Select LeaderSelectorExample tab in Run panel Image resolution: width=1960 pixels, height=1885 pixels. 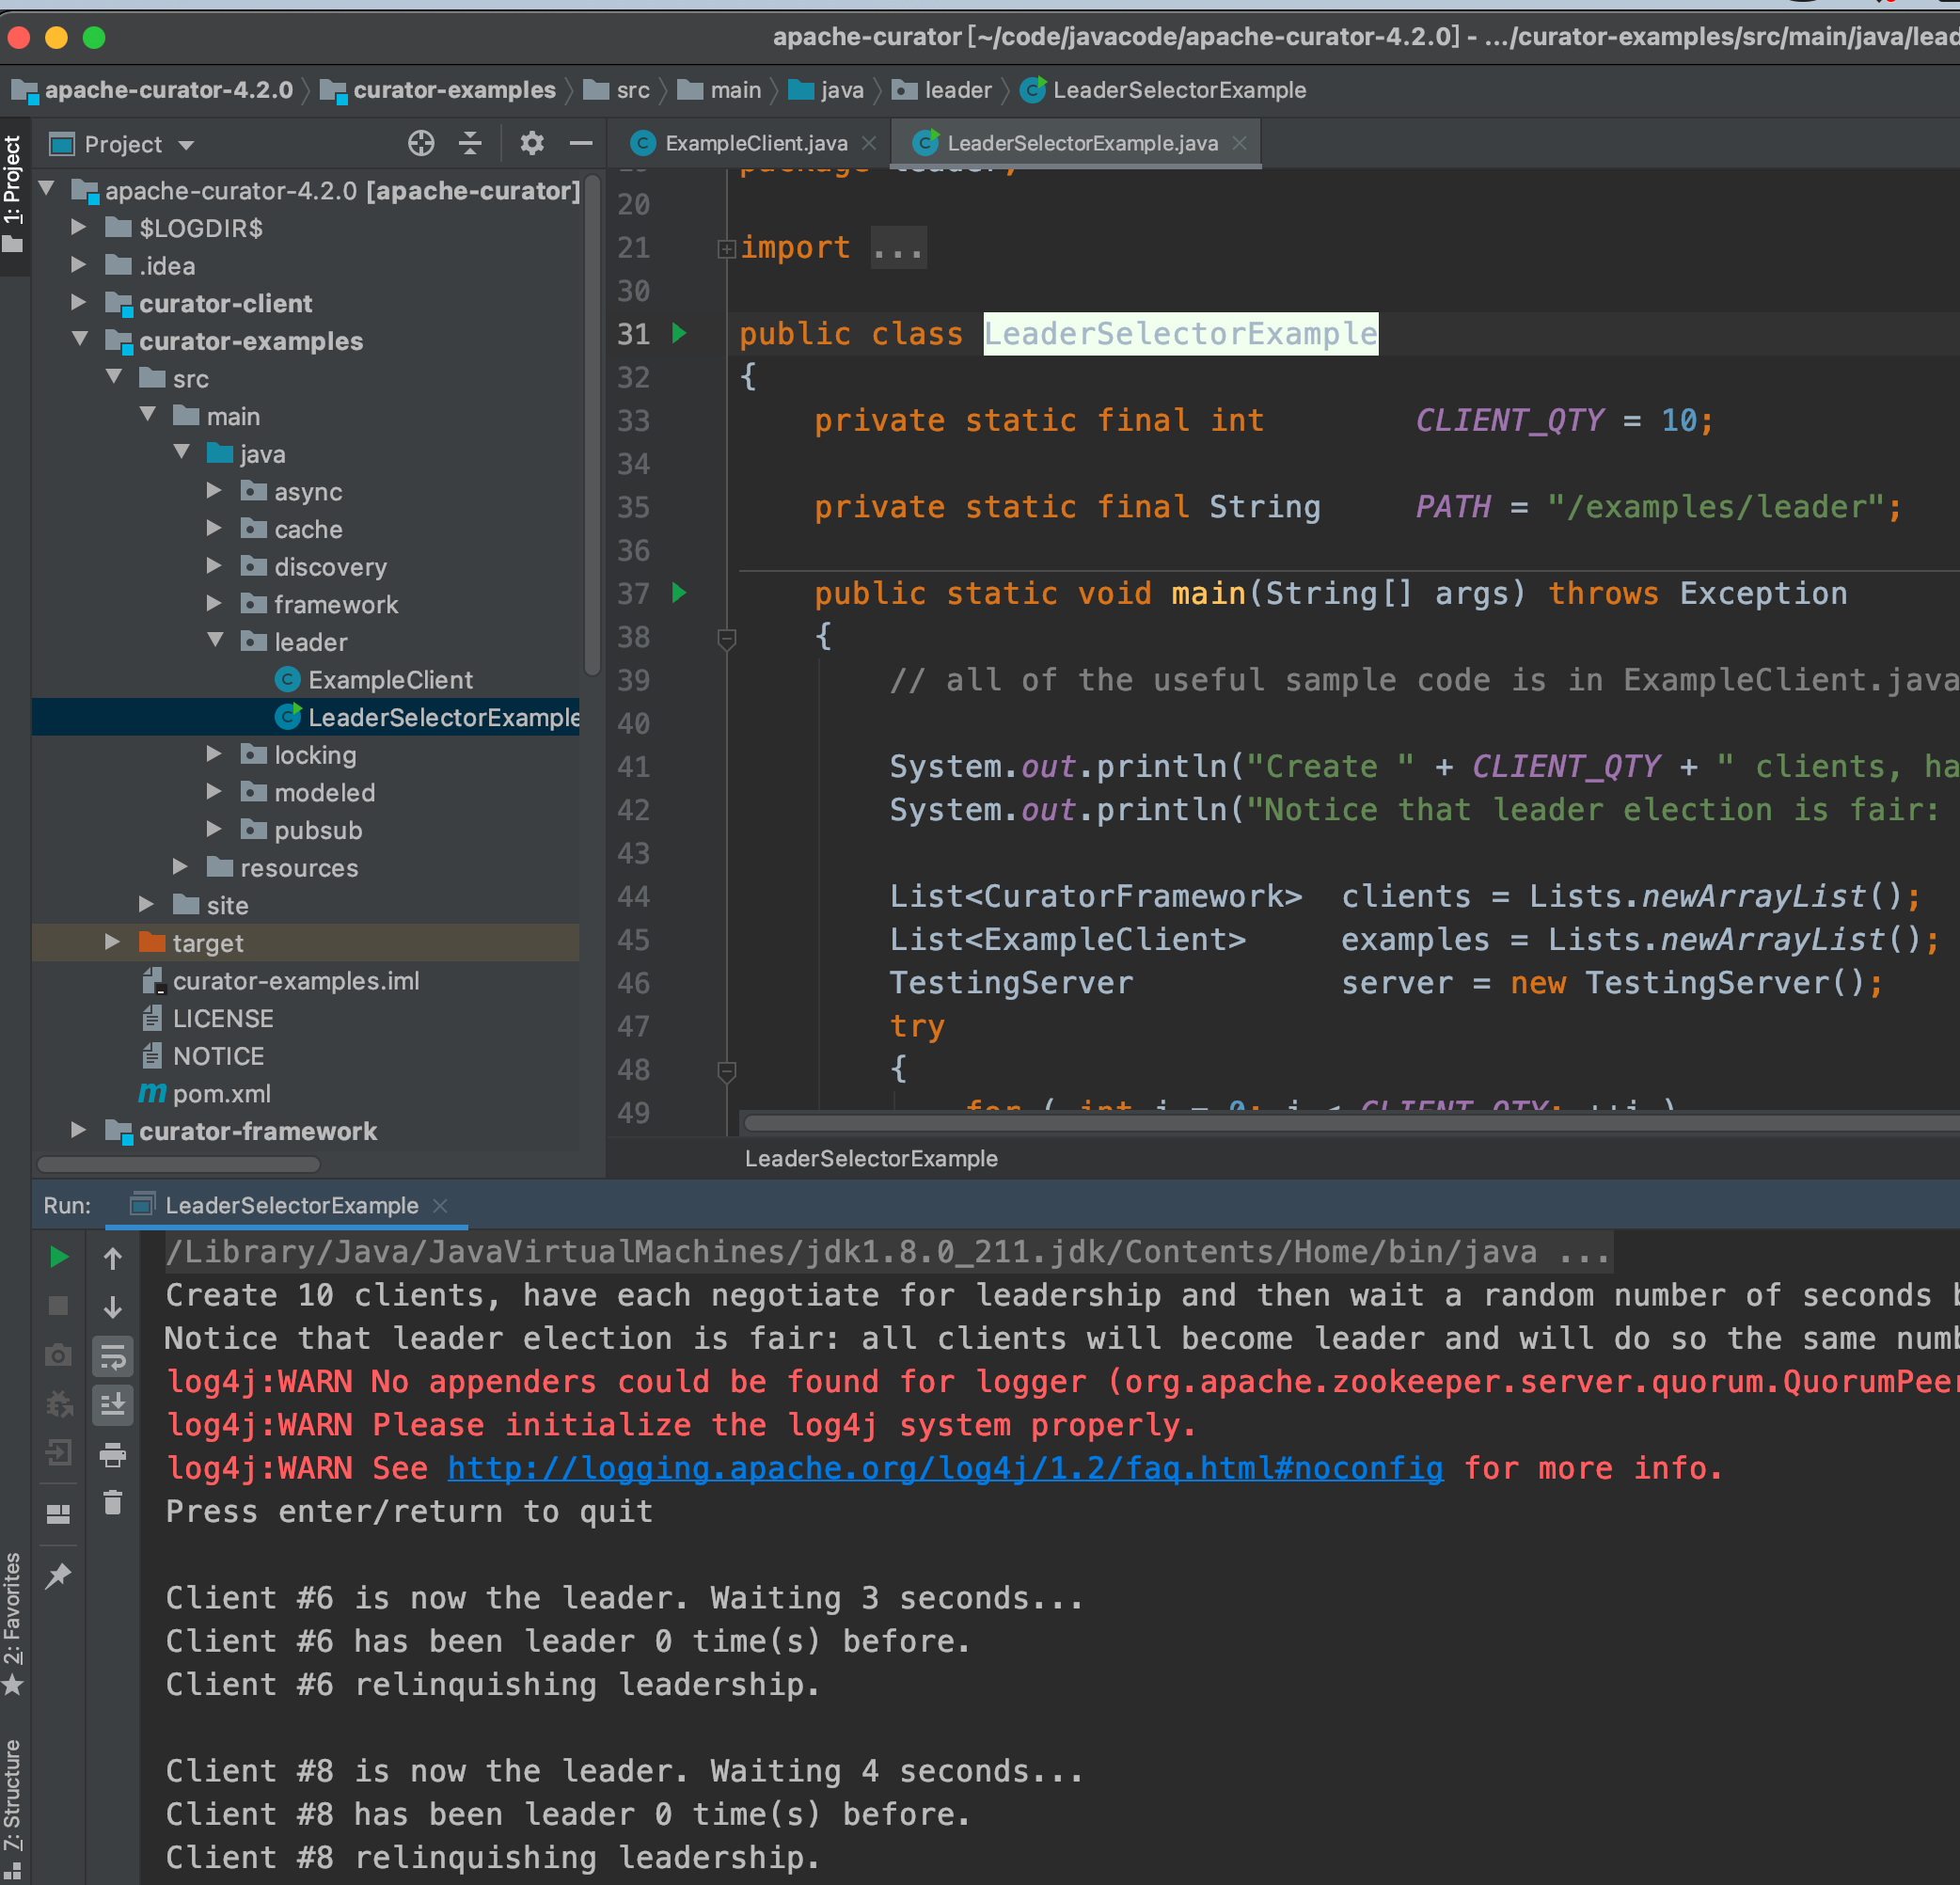[290, 1205]
